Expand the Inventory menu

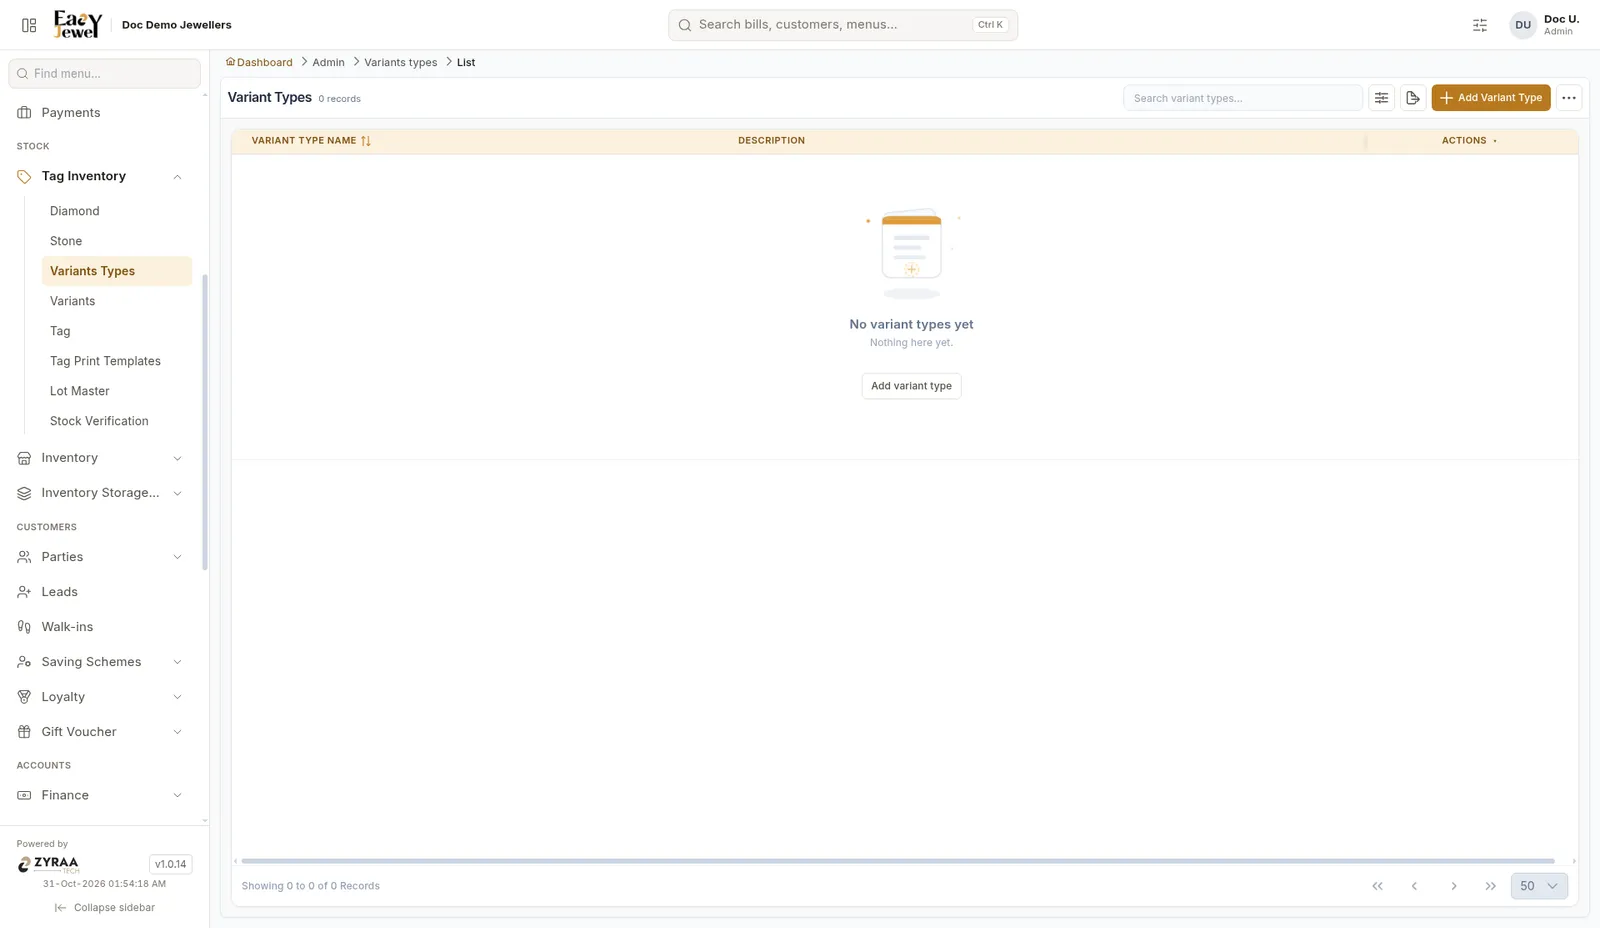click(177, 459)
